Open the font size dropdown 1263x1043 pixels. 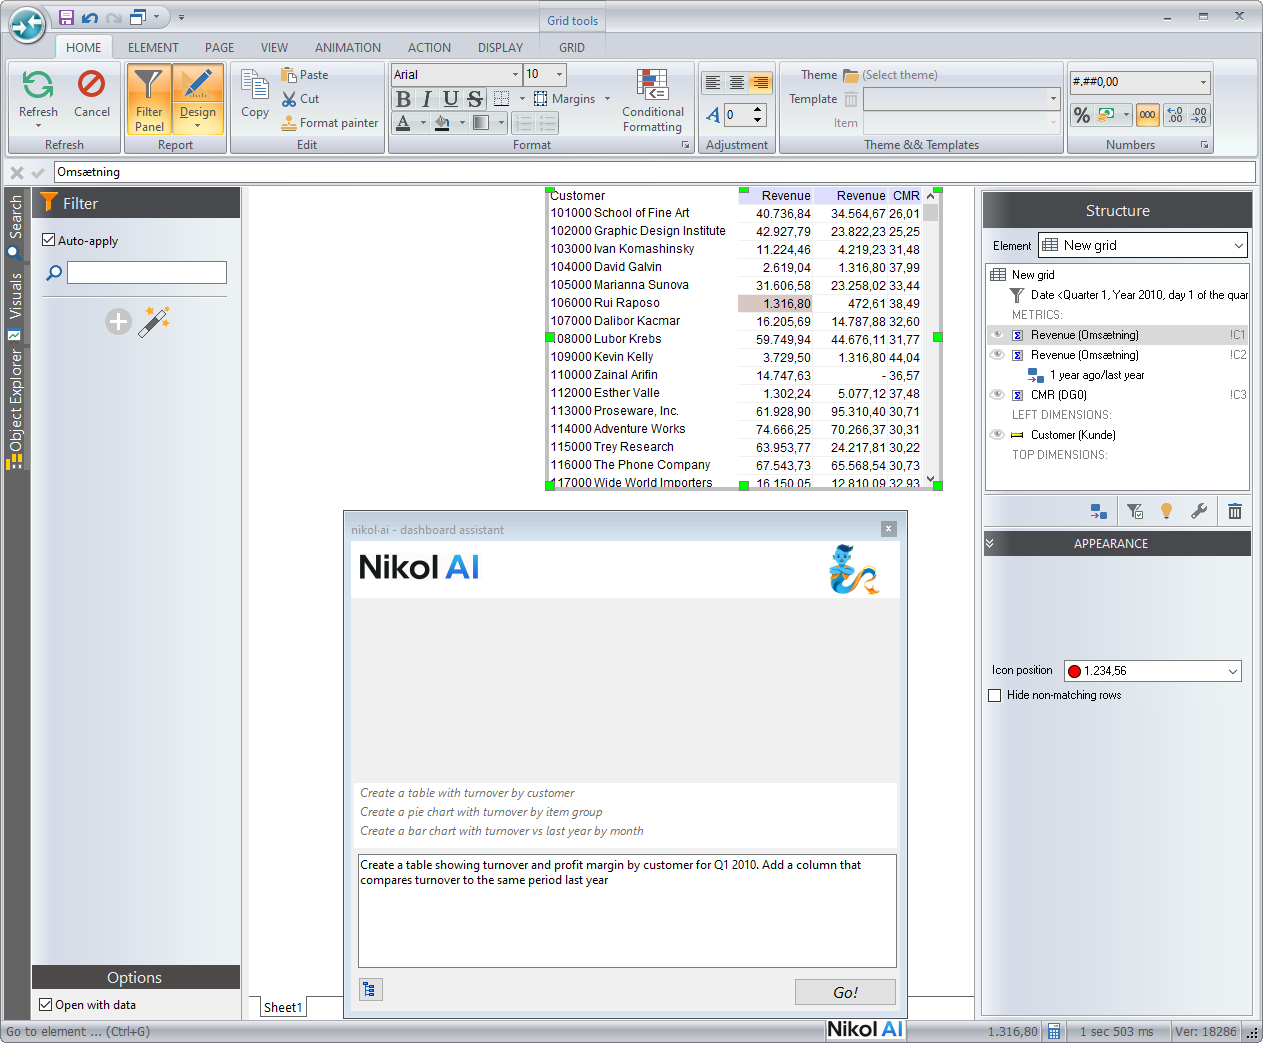(x=559, y=74)
